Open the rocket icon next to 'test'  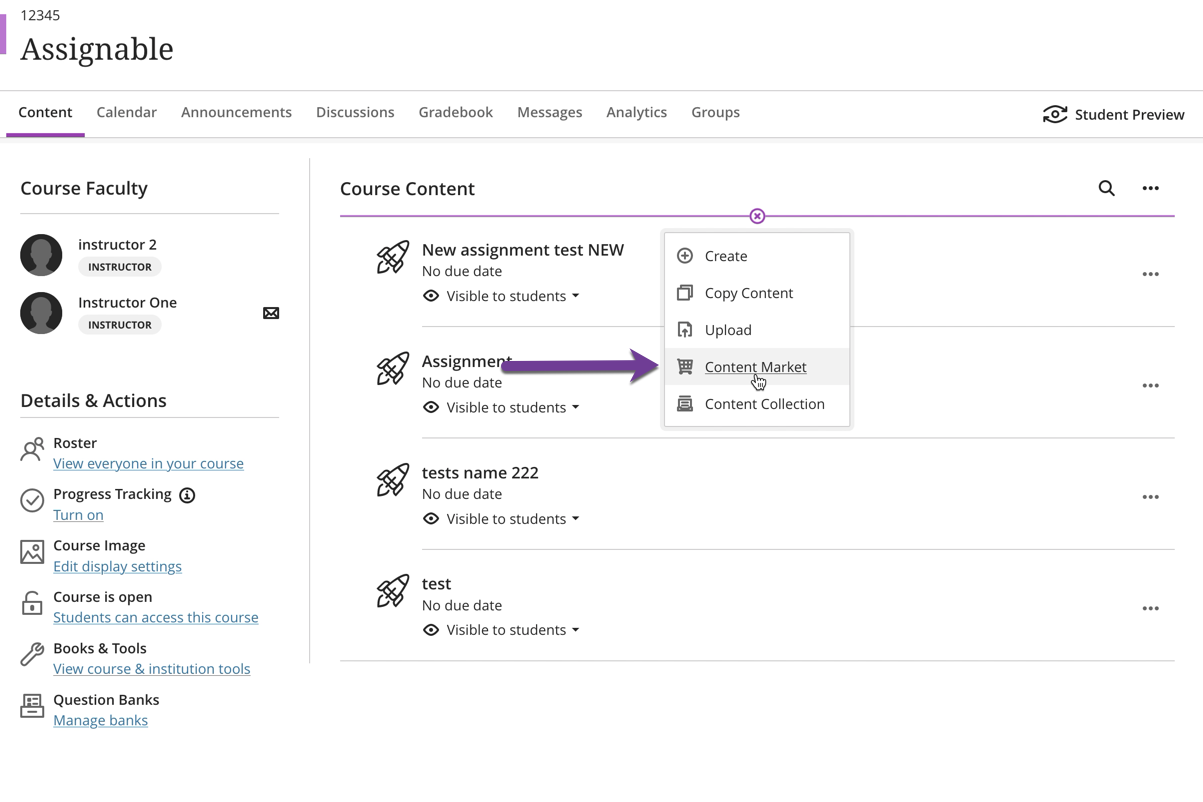click(x=392, y=591)
